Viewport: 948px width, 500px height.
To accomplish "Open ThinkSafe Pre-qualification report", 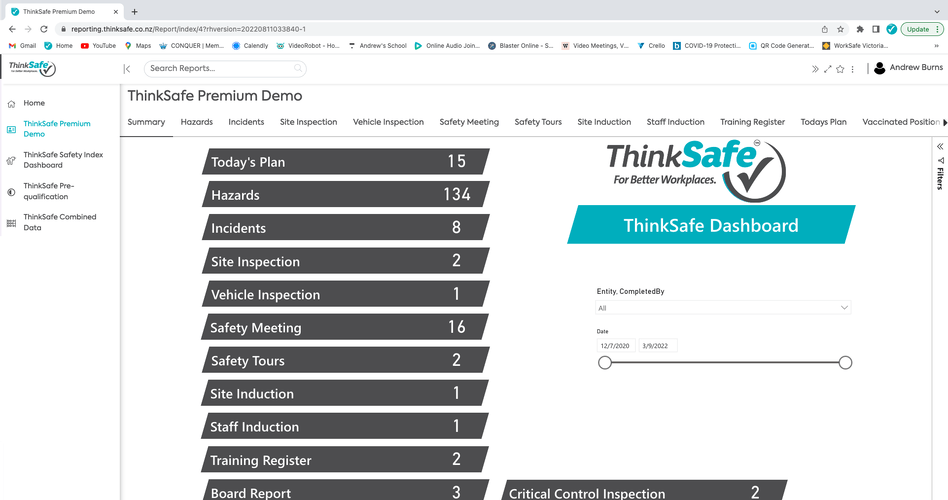I will coord(48,191).
